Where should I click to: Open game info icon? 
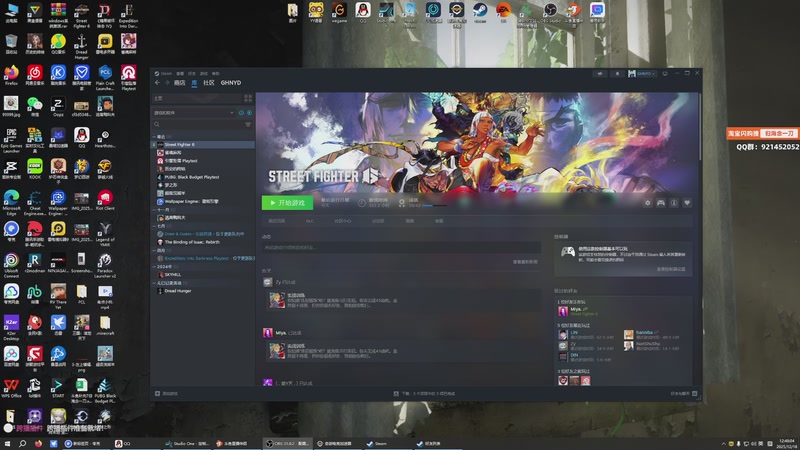pyautogui.click(x=674, y=203)
